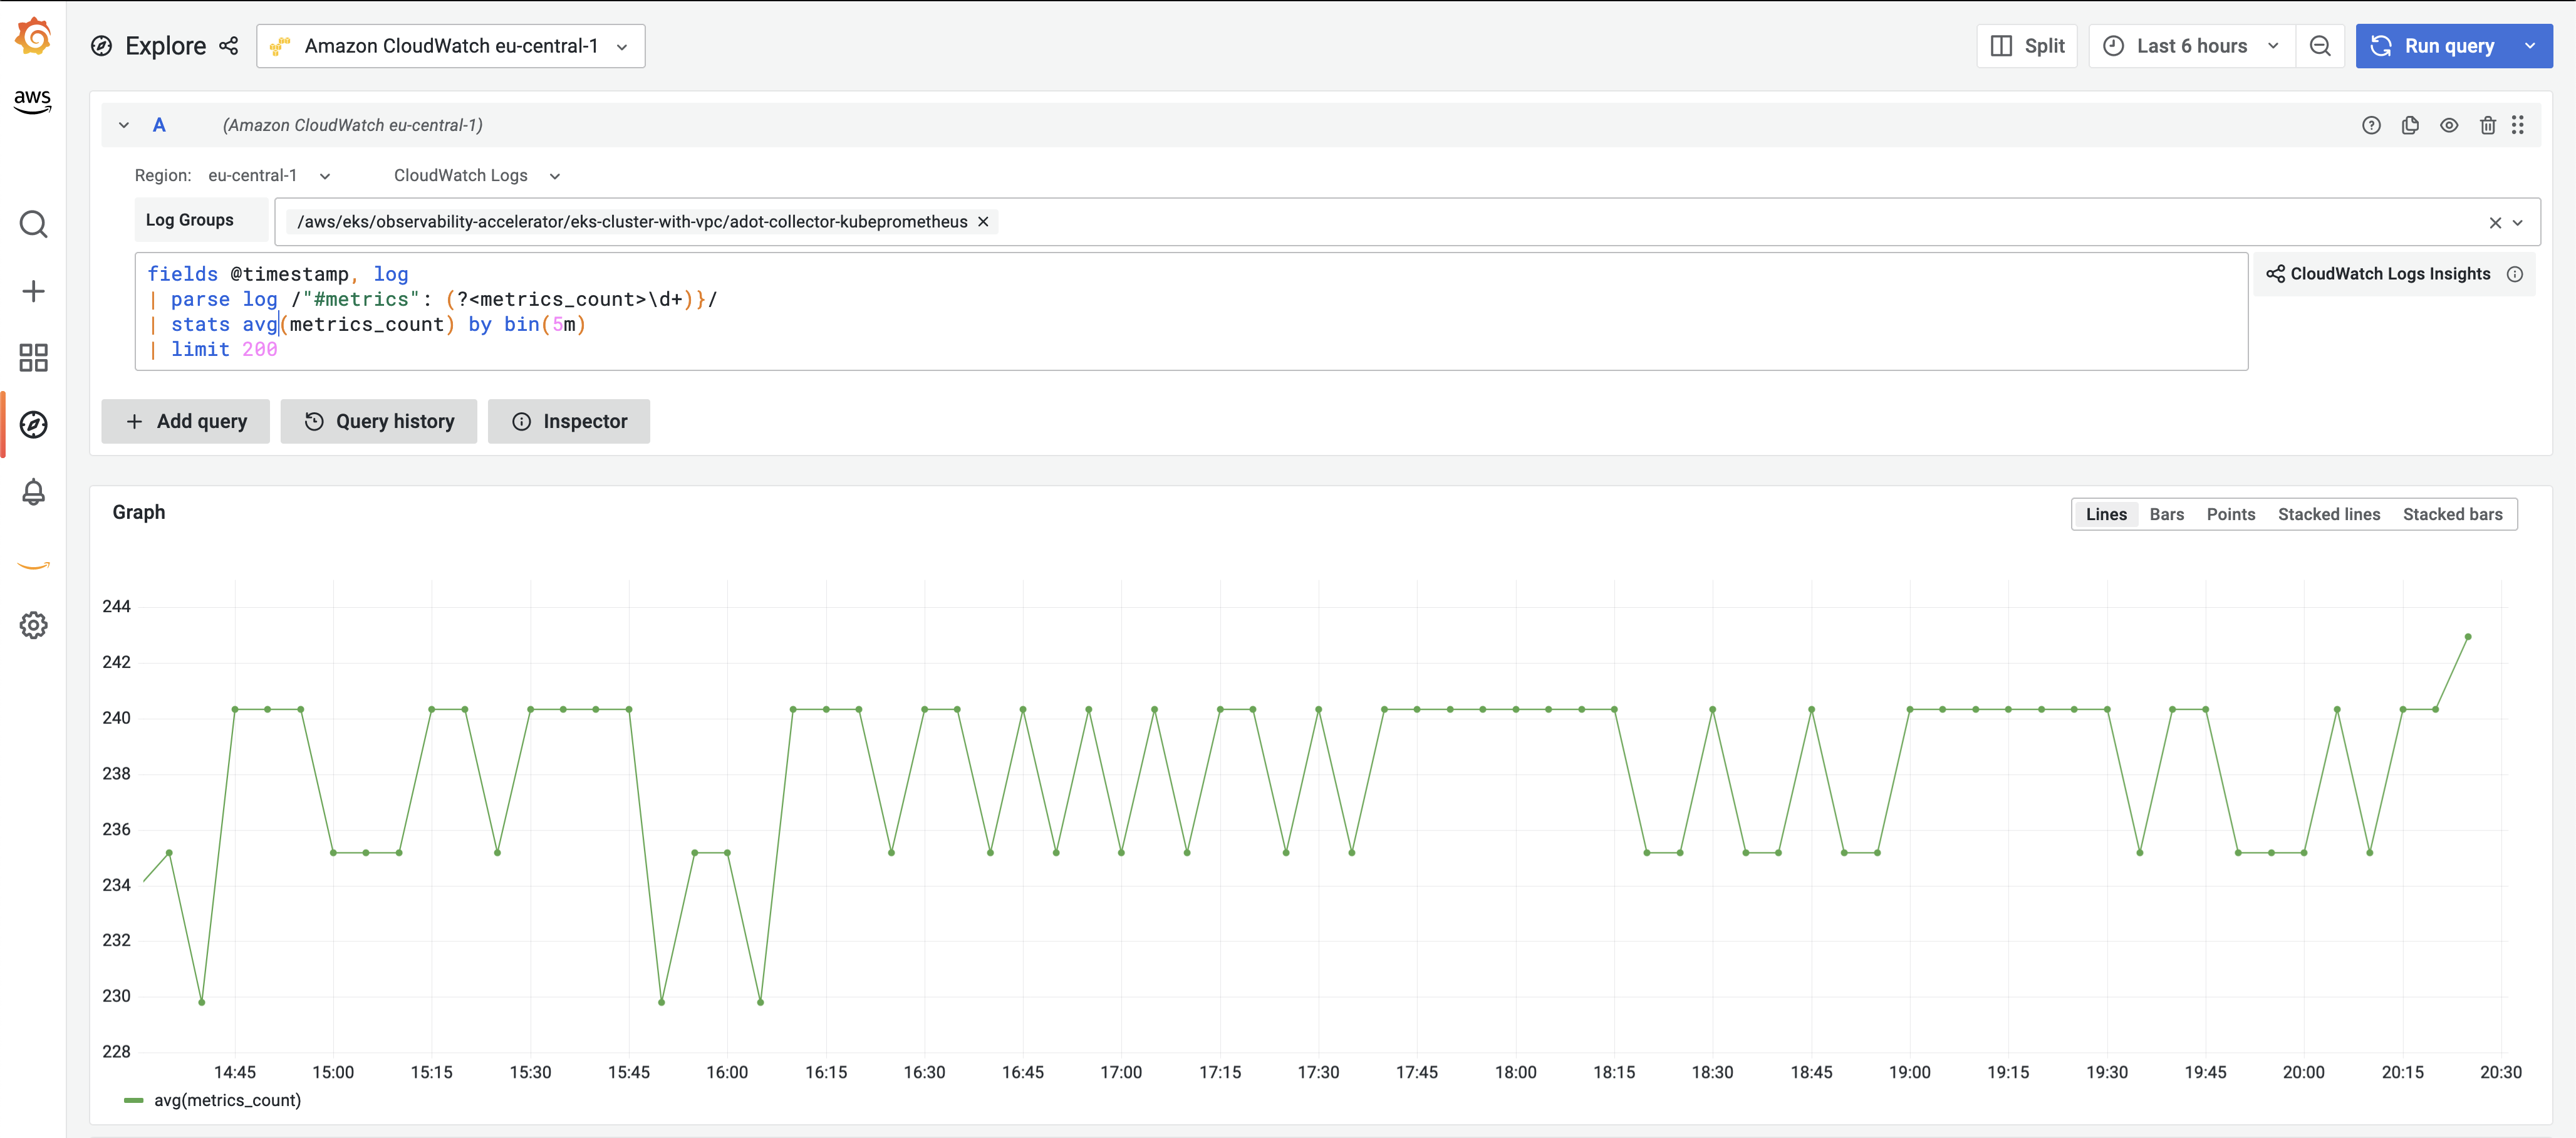The image size is (2576, 1138).
Task: Click the '(Amazon CloudWatch eu-central-1)' query subtitle
Action: (352, 125)
